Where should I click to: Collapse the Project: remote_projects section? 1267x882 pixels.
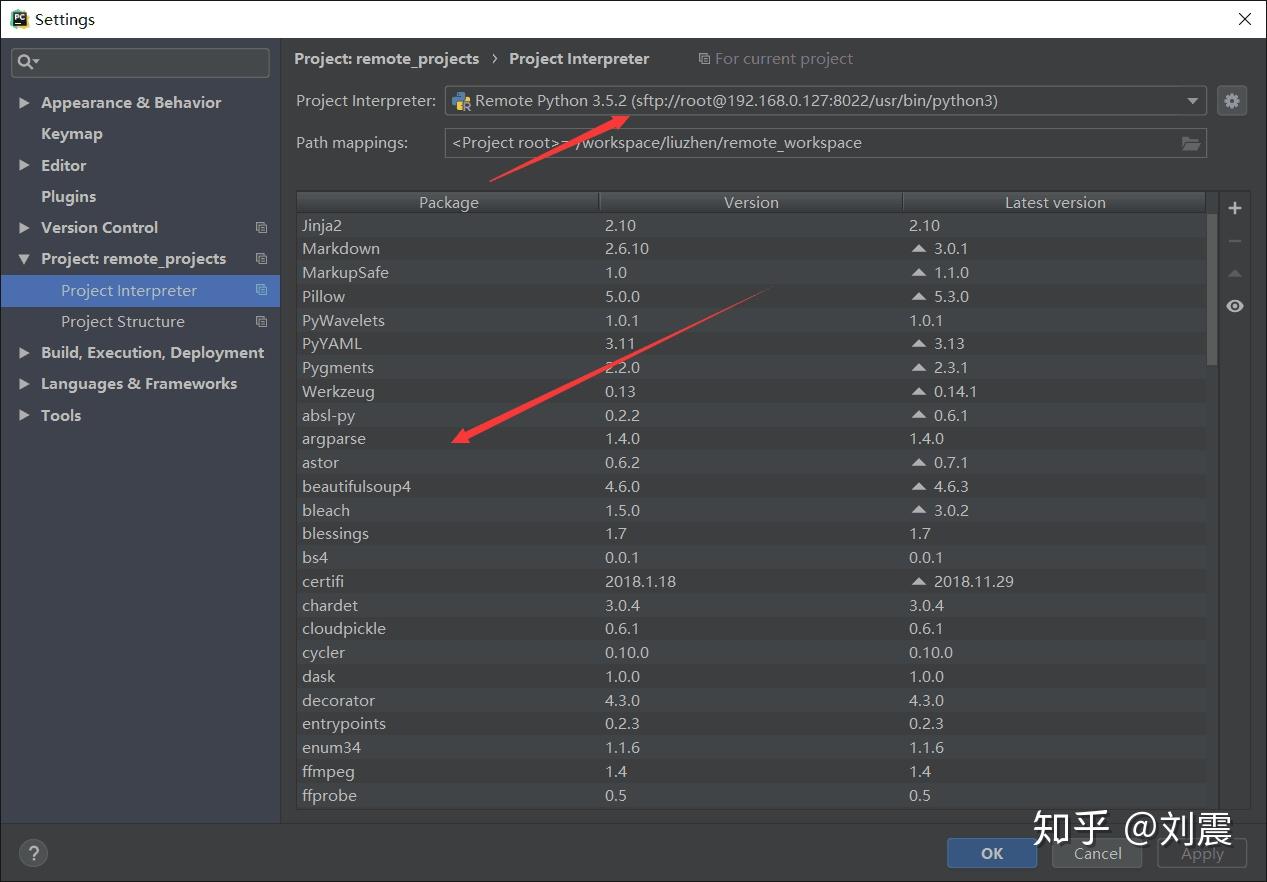coord(24,258)
